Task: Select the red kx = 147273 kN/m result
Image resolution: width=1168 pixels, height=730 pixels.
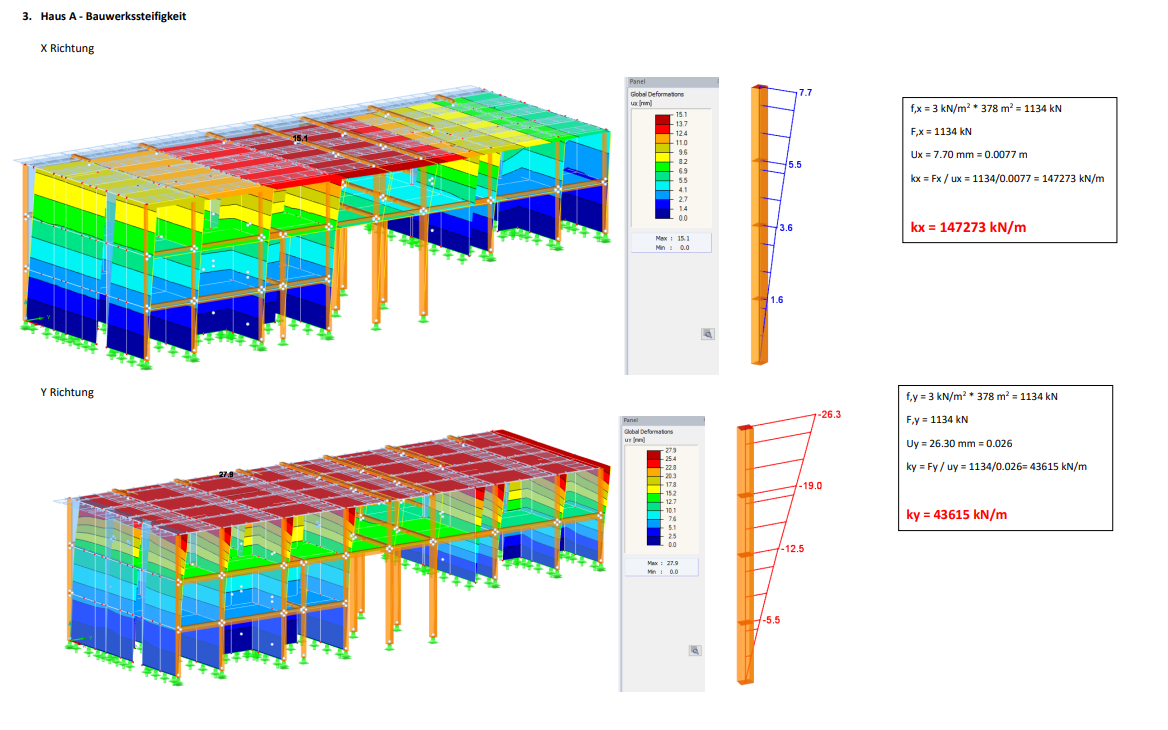Action: point(968,227)
